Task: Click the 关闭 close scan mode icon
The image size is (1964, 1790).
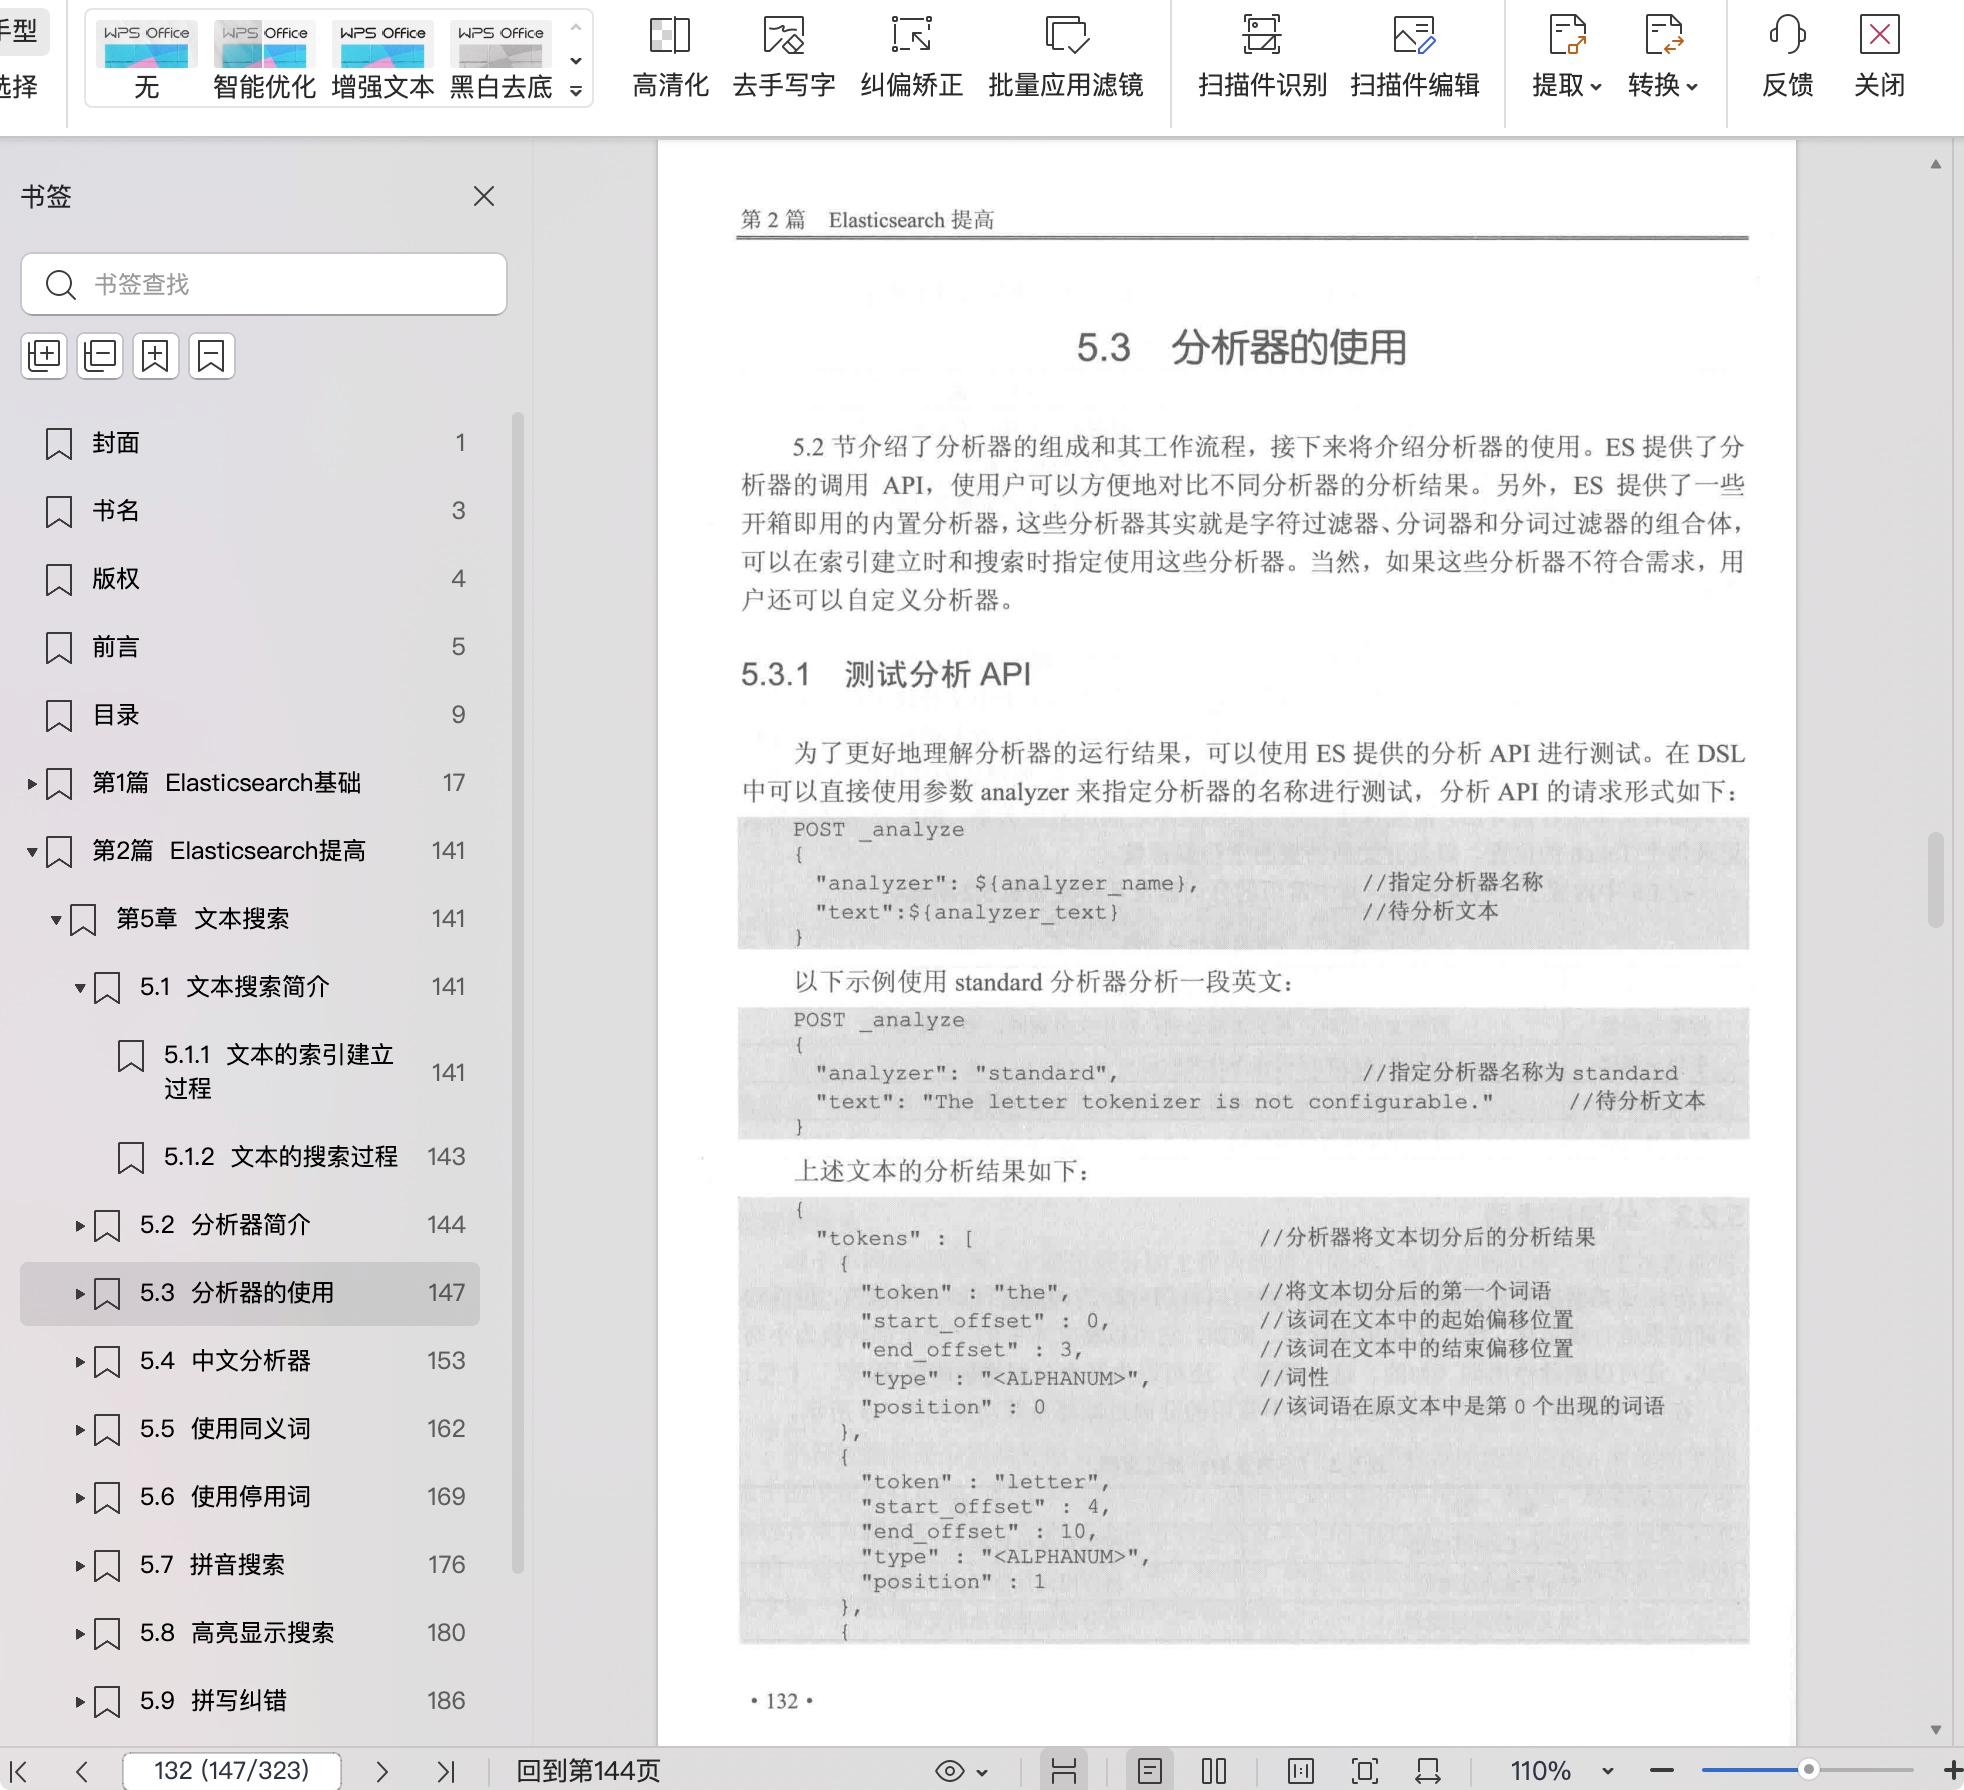Action: tap(1879, 35)
